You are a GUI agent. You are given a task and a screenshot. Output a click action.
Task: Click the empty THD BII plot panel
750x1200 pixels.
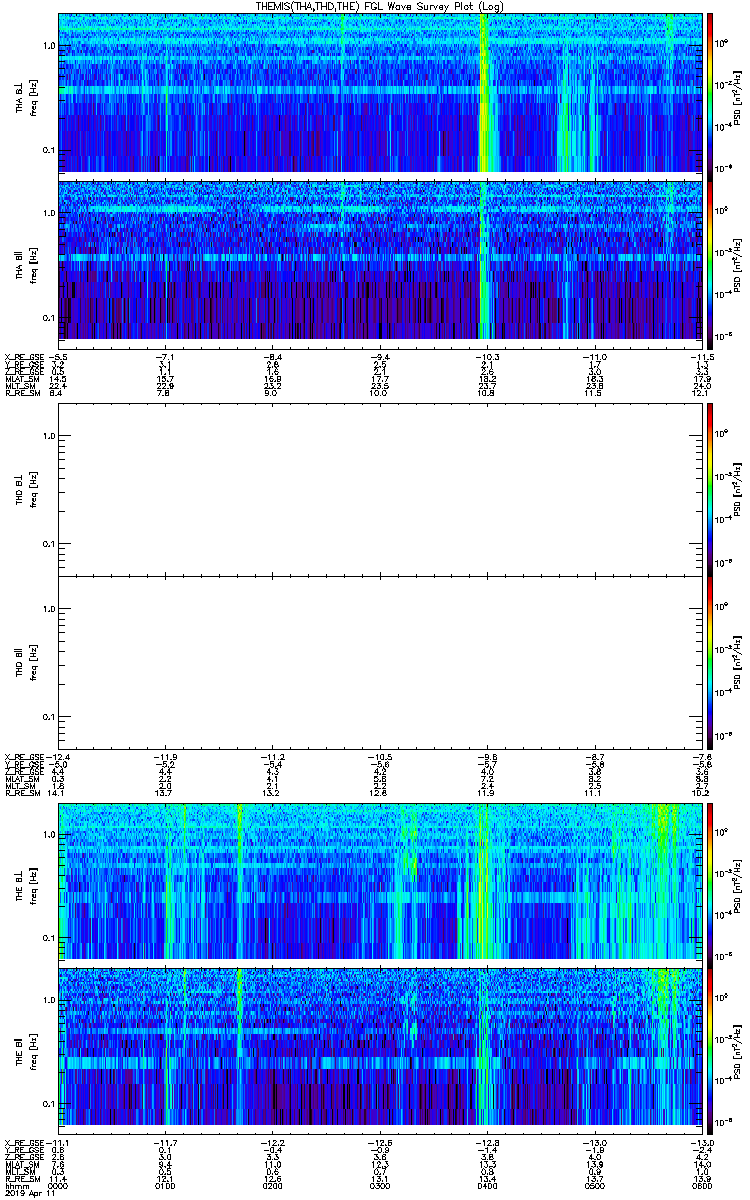[x=381, y=662]
